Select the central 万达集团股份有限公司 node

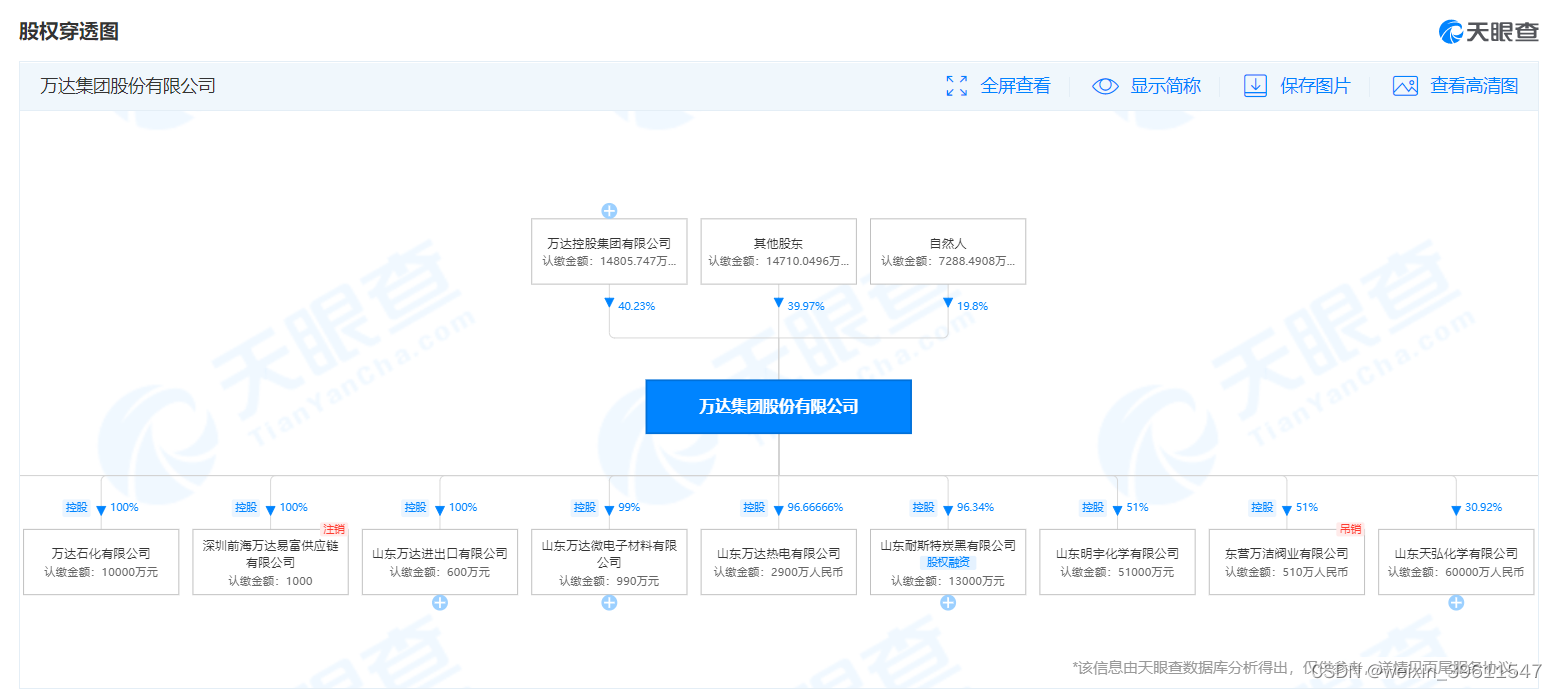tap(778, 406)
